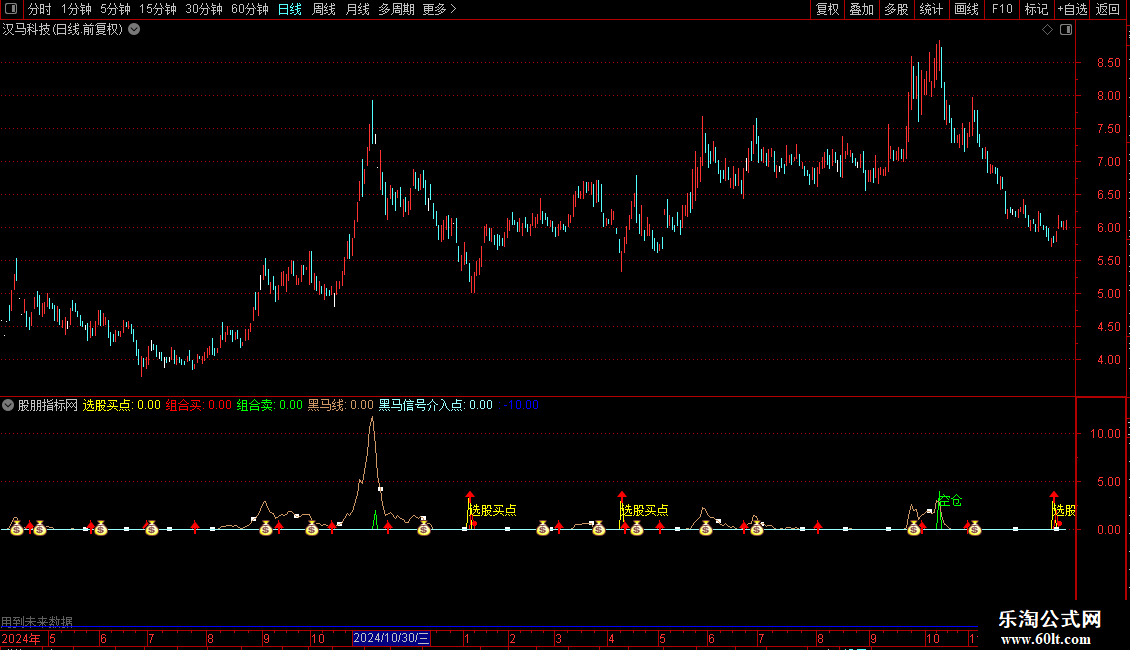Select the 30分钟 period
Viewport: 1130px width, 650px height.
204,9
